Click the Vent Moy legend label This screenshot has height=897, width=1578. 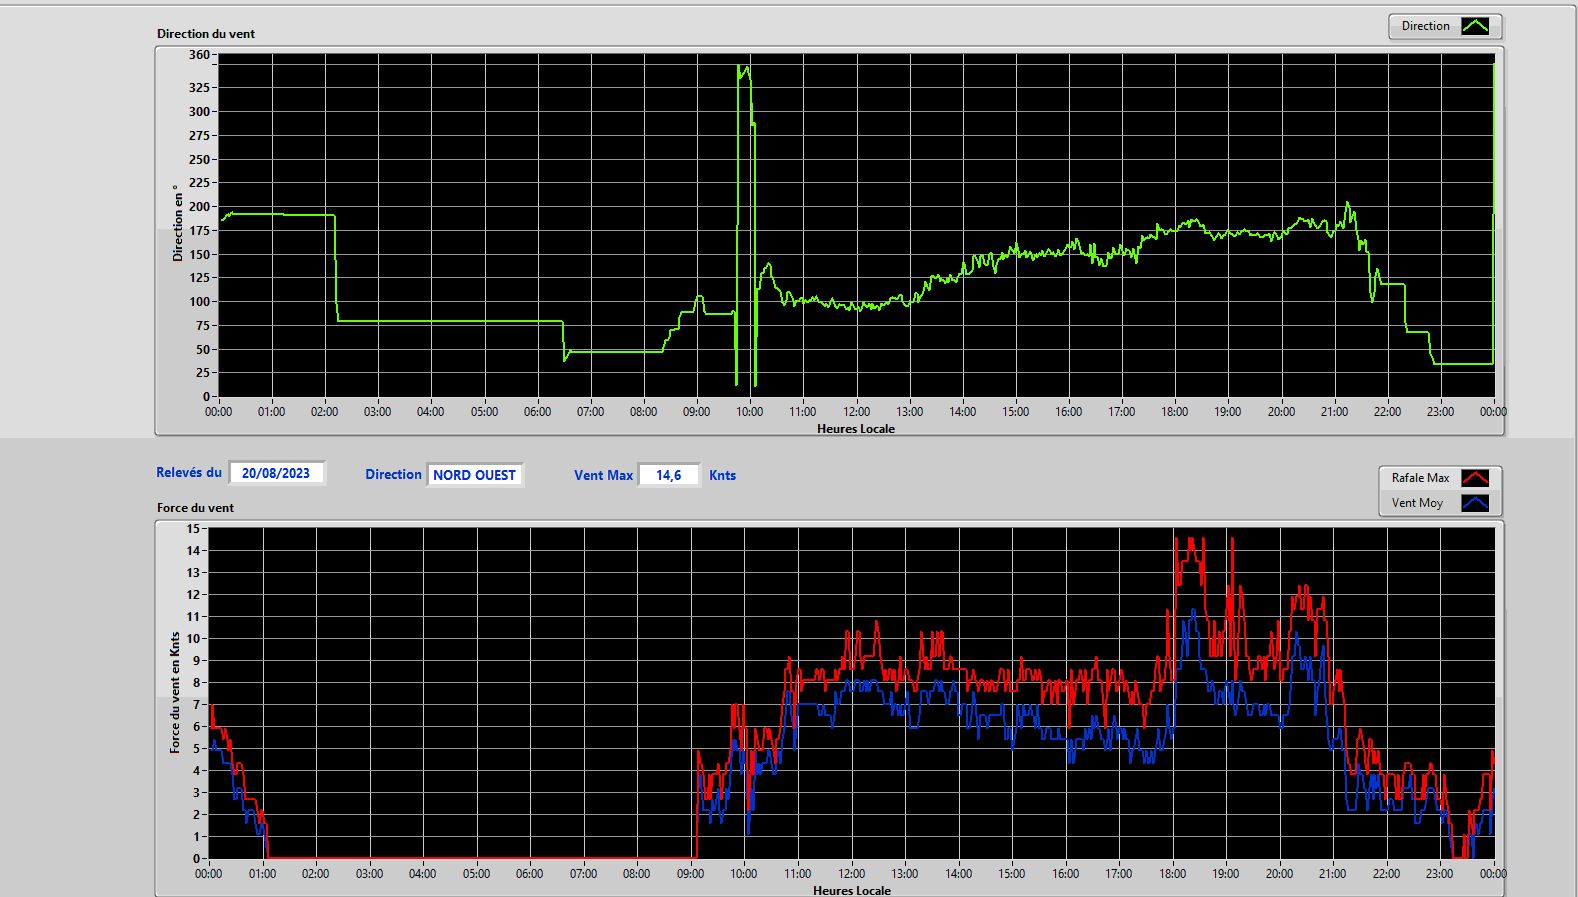tap(1417, 503)
